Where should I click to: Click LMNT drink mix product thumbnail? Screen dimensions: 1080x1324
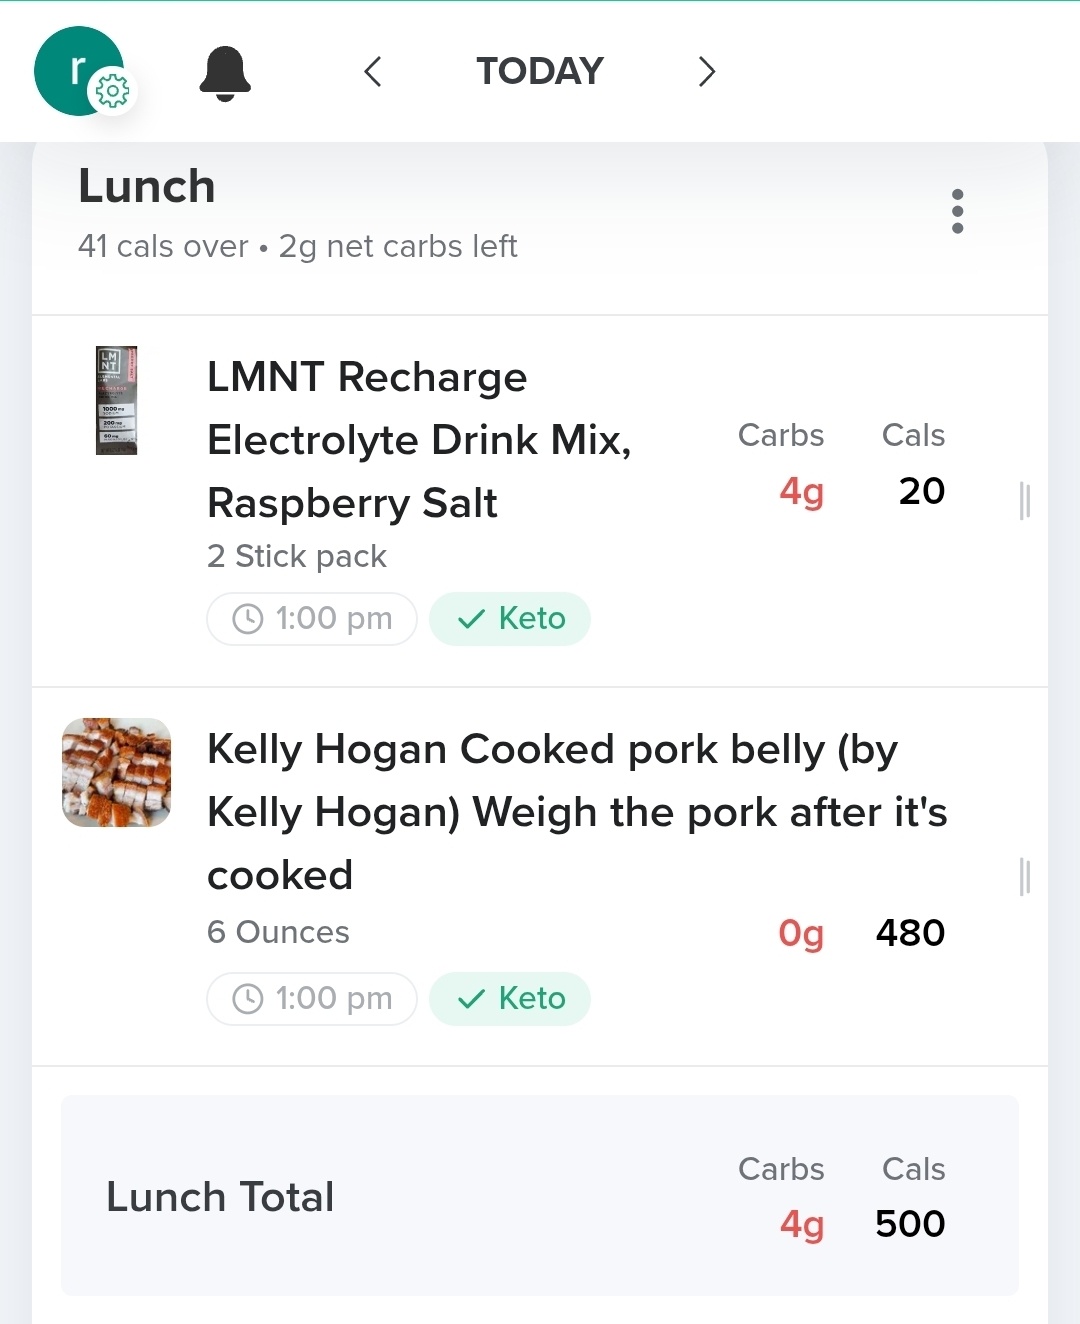pos(116,400)
